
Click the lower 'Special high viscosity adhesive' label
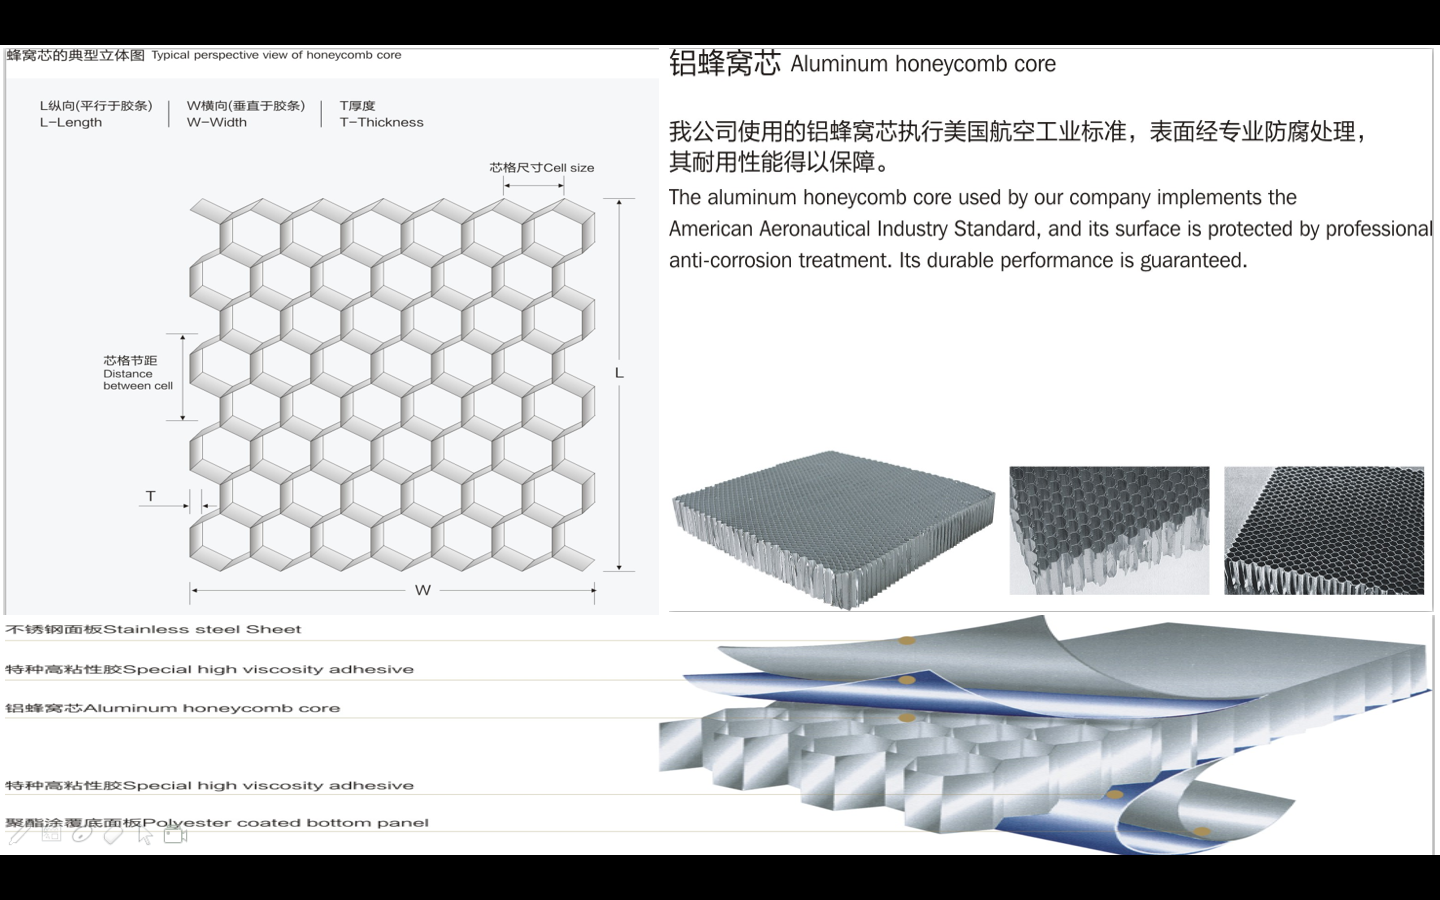point(268,785)
